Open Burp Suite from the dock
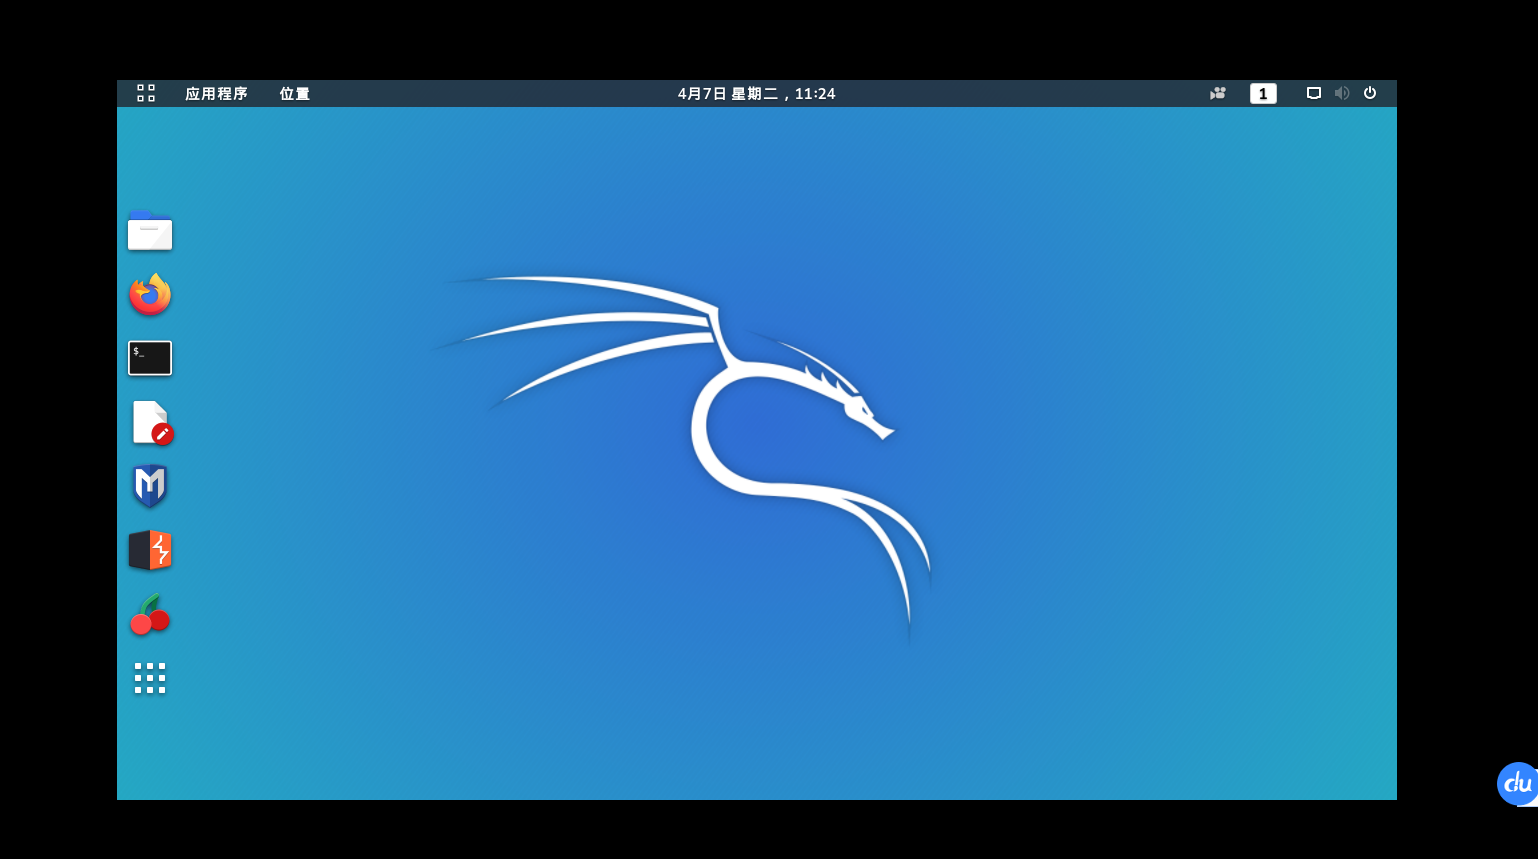Image resolution: width=1538 pixels, height=859 pixels. [x=150, y=550]
